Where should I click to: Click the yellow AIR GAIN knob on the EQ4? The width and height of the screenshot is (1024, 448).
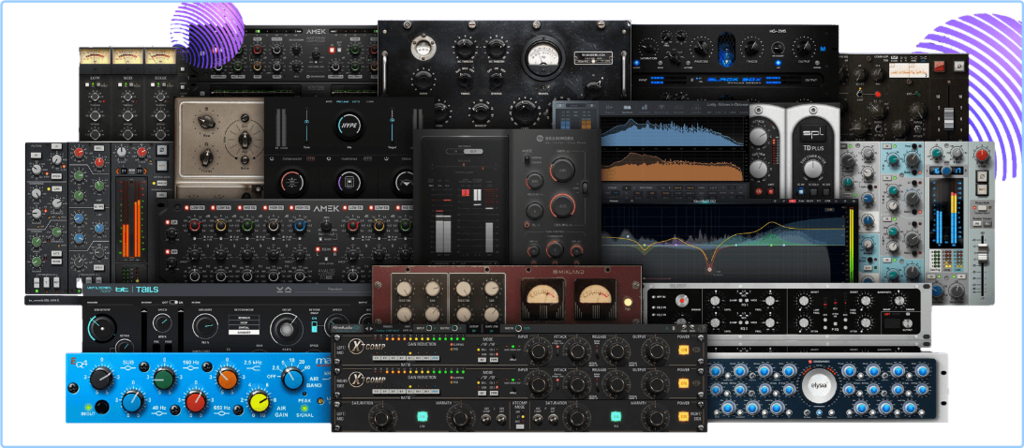(259, 402)
